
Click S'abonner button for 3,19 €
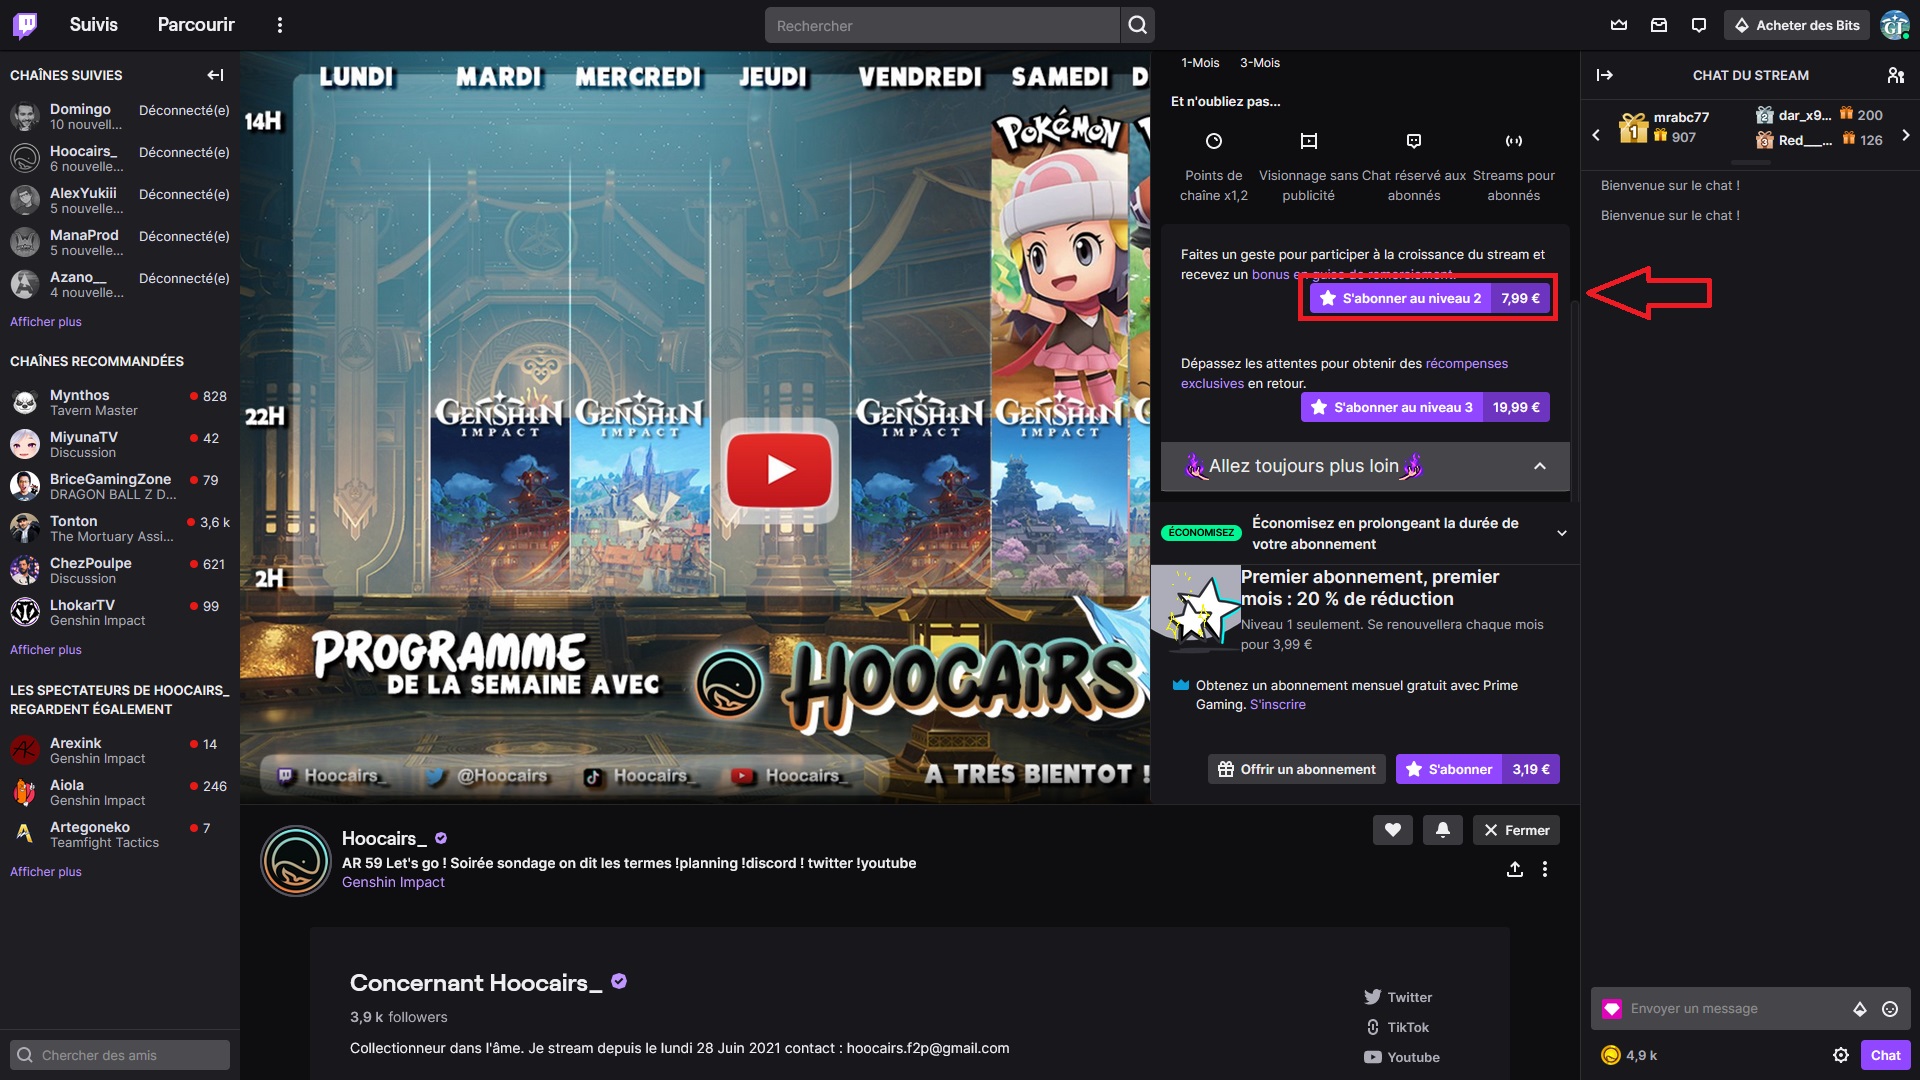1478,769
